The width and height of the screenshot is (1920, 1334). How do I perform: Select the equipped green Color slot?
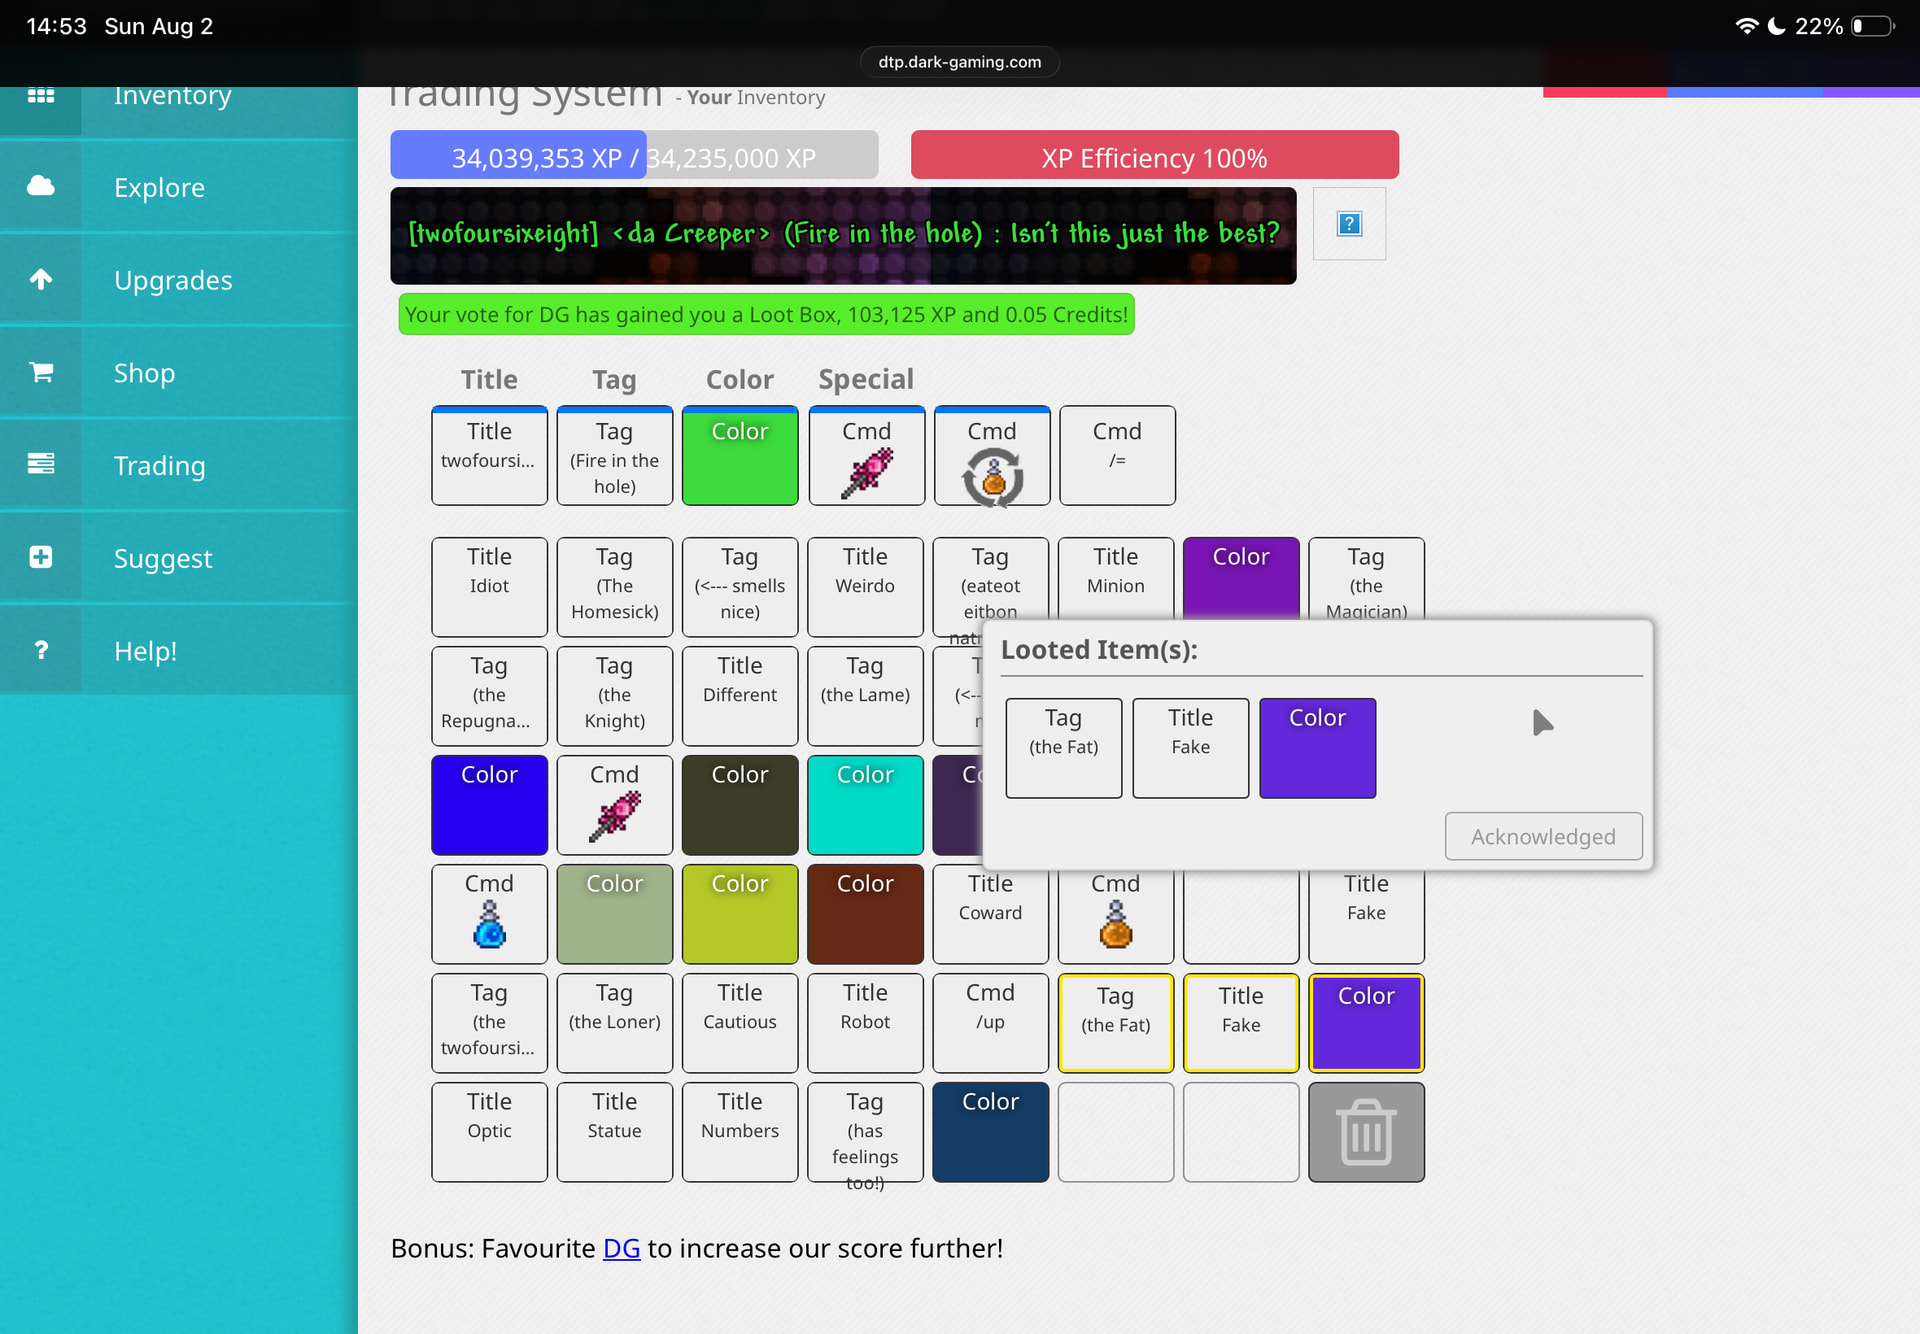click(740, 456)
